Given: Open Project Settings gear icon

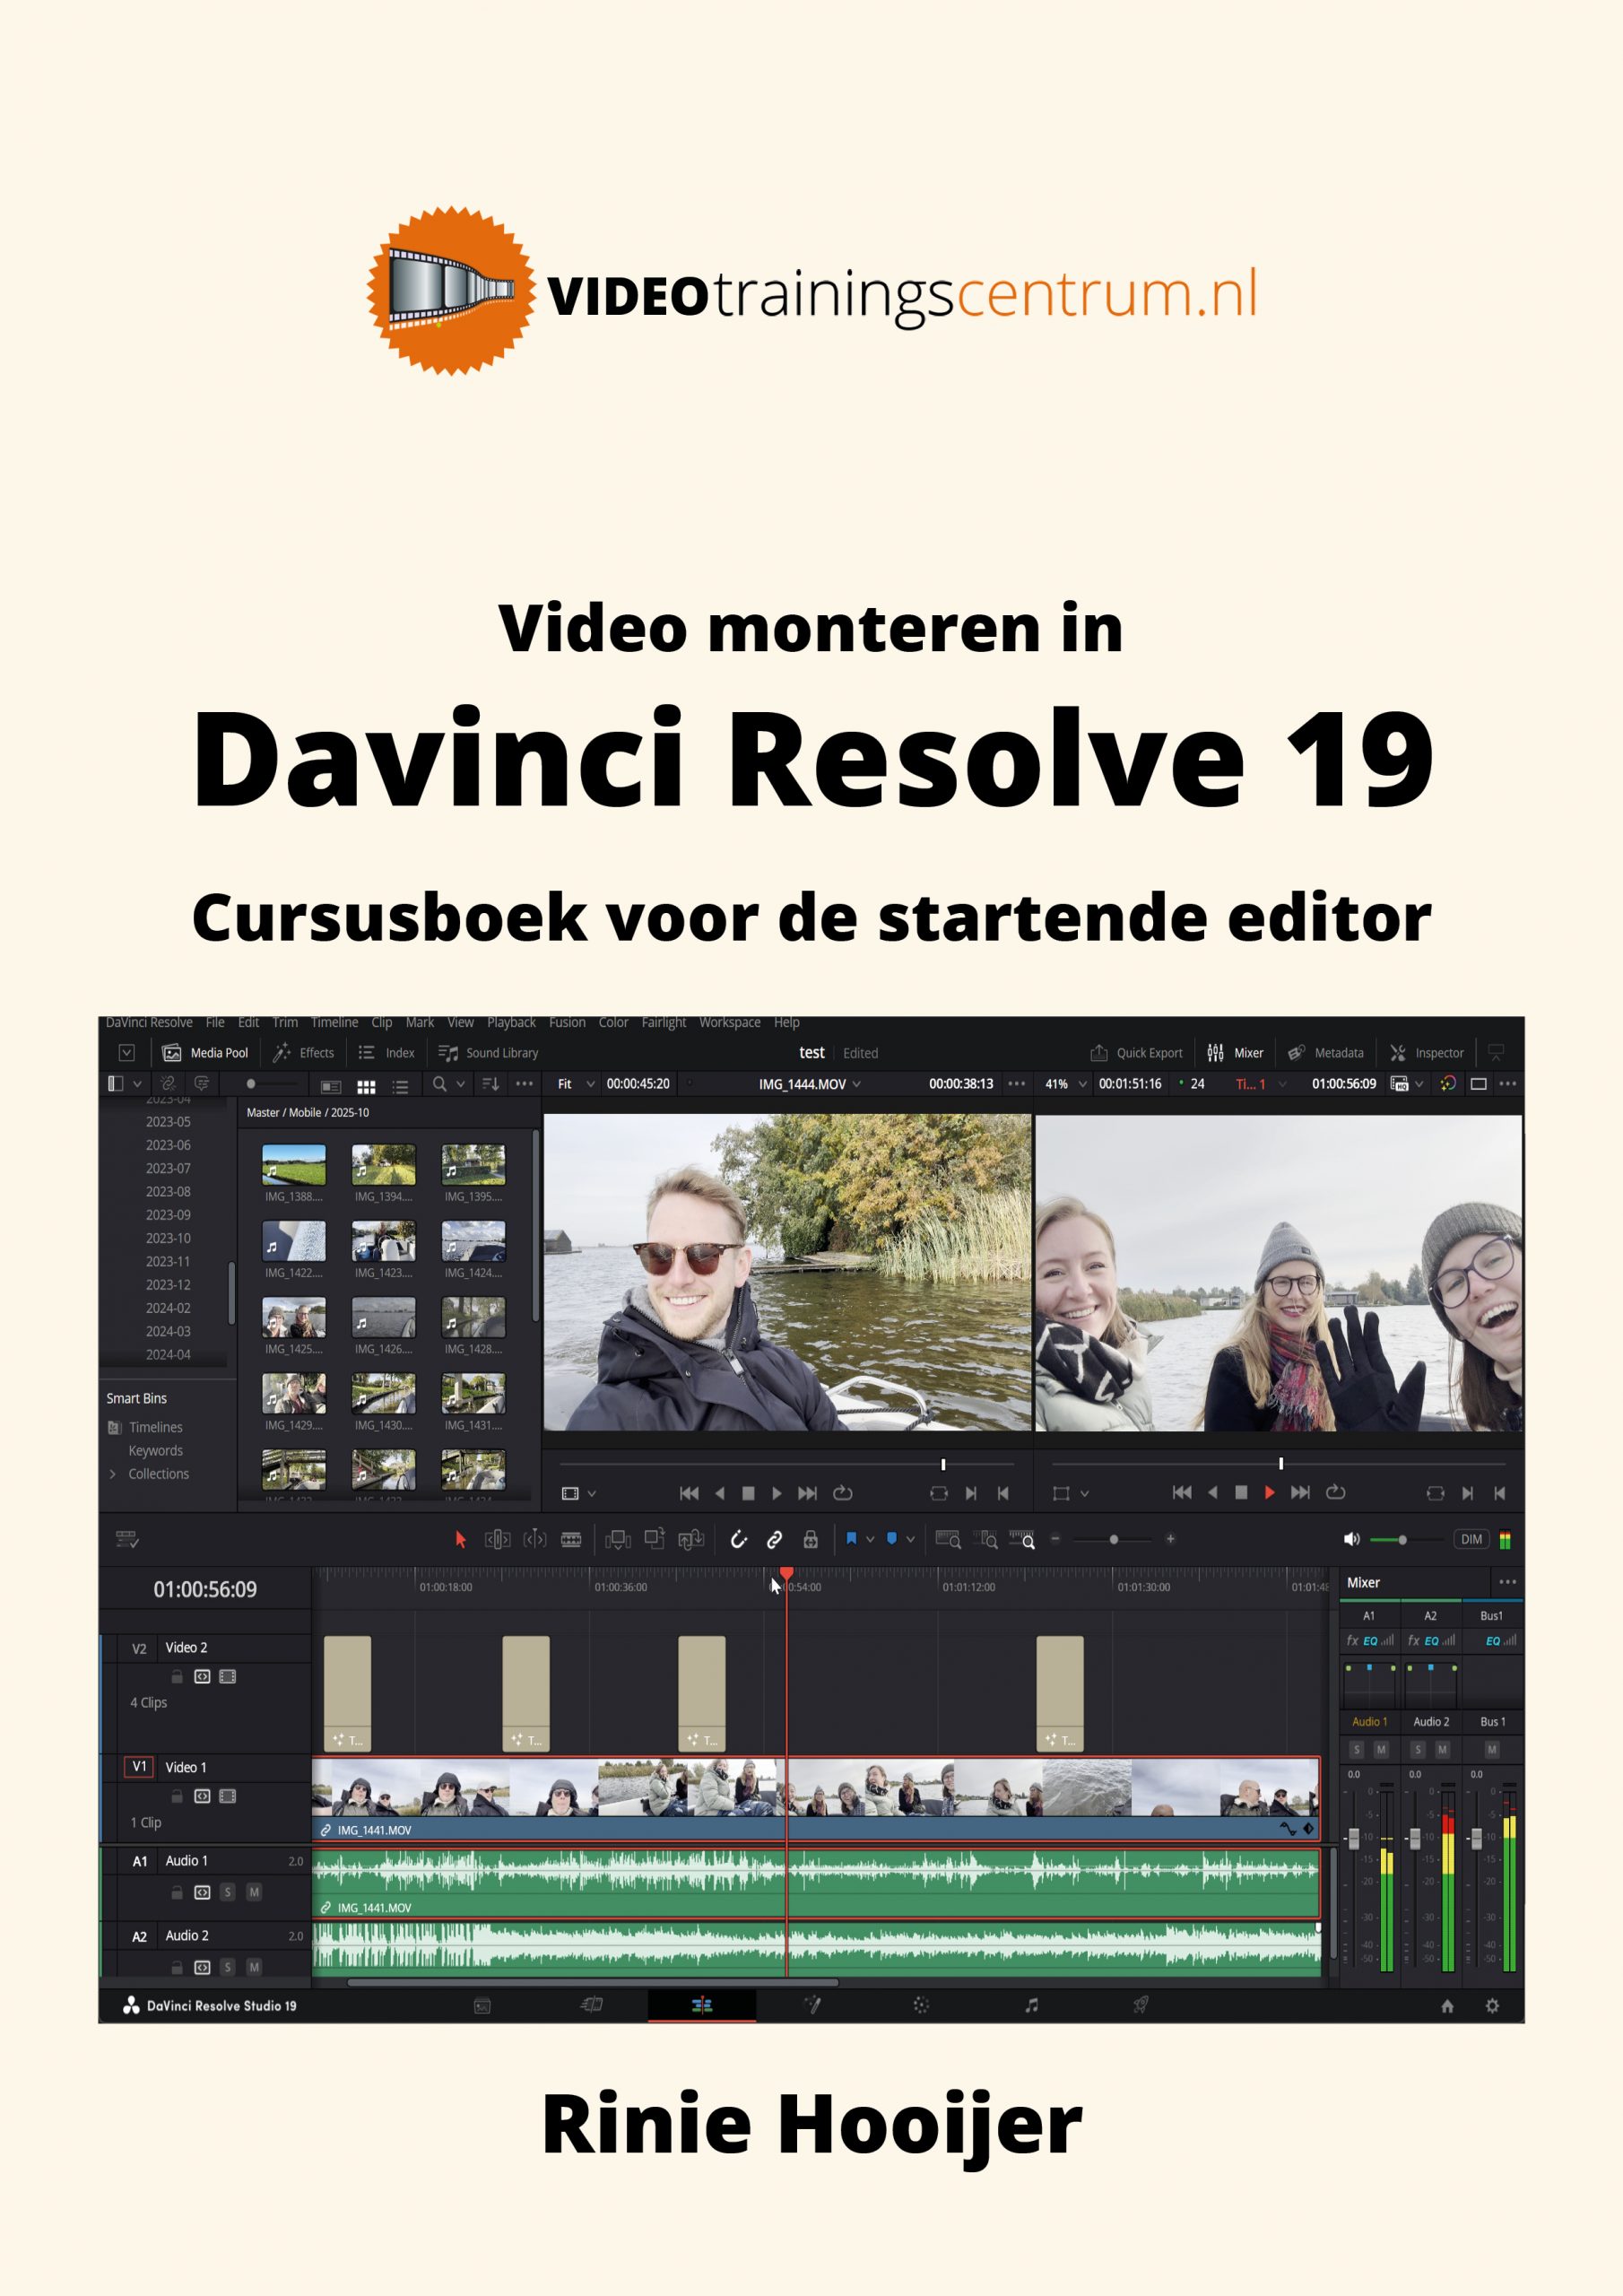Looking at the screenshot, I should tap(1492, 2005).
